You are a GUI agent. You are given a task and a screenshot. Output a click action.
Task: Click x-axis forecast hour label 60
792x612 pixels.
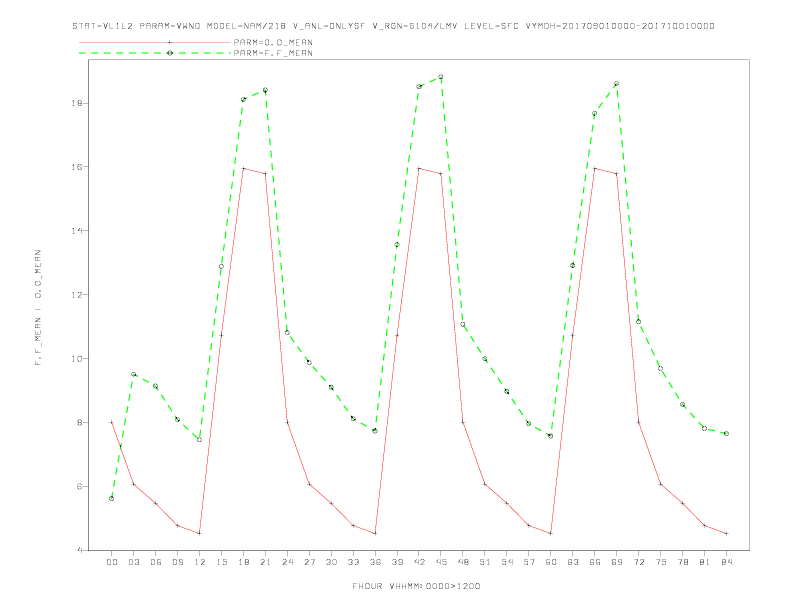(551, 562)
